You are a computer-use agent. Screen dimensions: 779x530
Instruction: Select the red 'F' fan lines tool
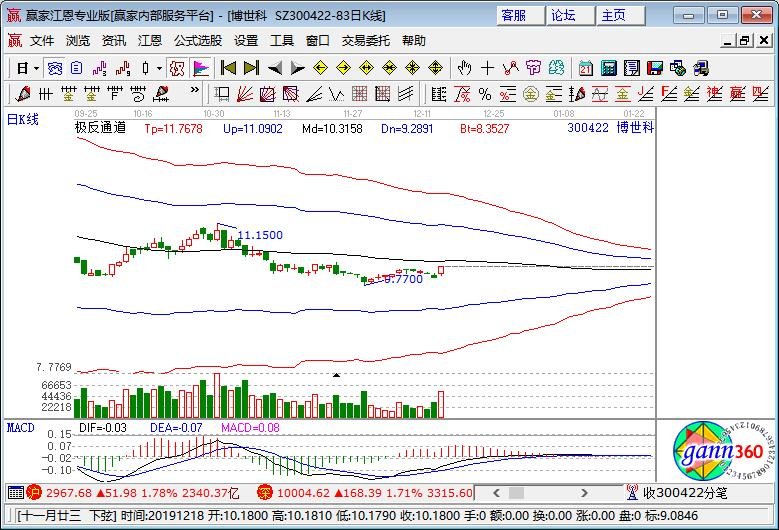click(x=669, y=94)
